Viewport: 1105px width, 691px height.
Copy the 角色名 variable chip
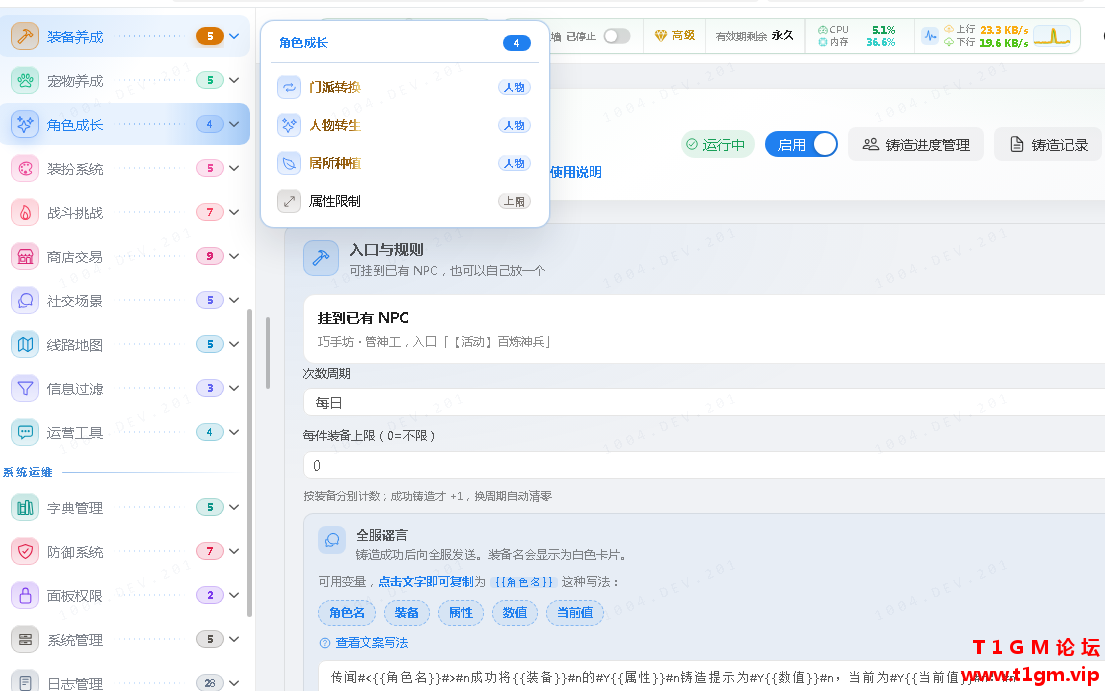347,613
